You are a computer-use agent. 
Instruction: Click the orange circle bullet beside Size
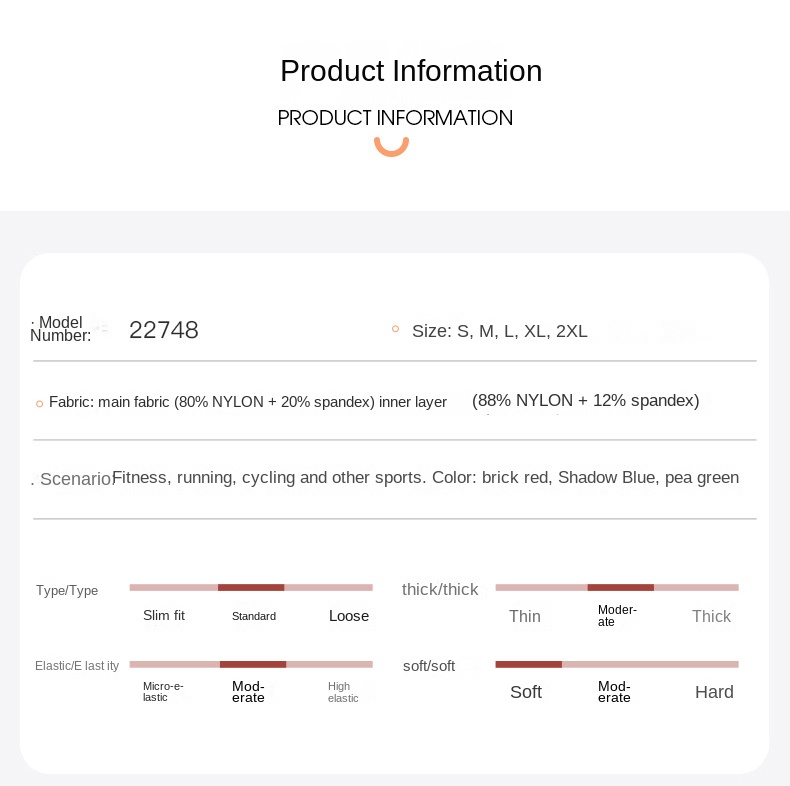[396, 329]
